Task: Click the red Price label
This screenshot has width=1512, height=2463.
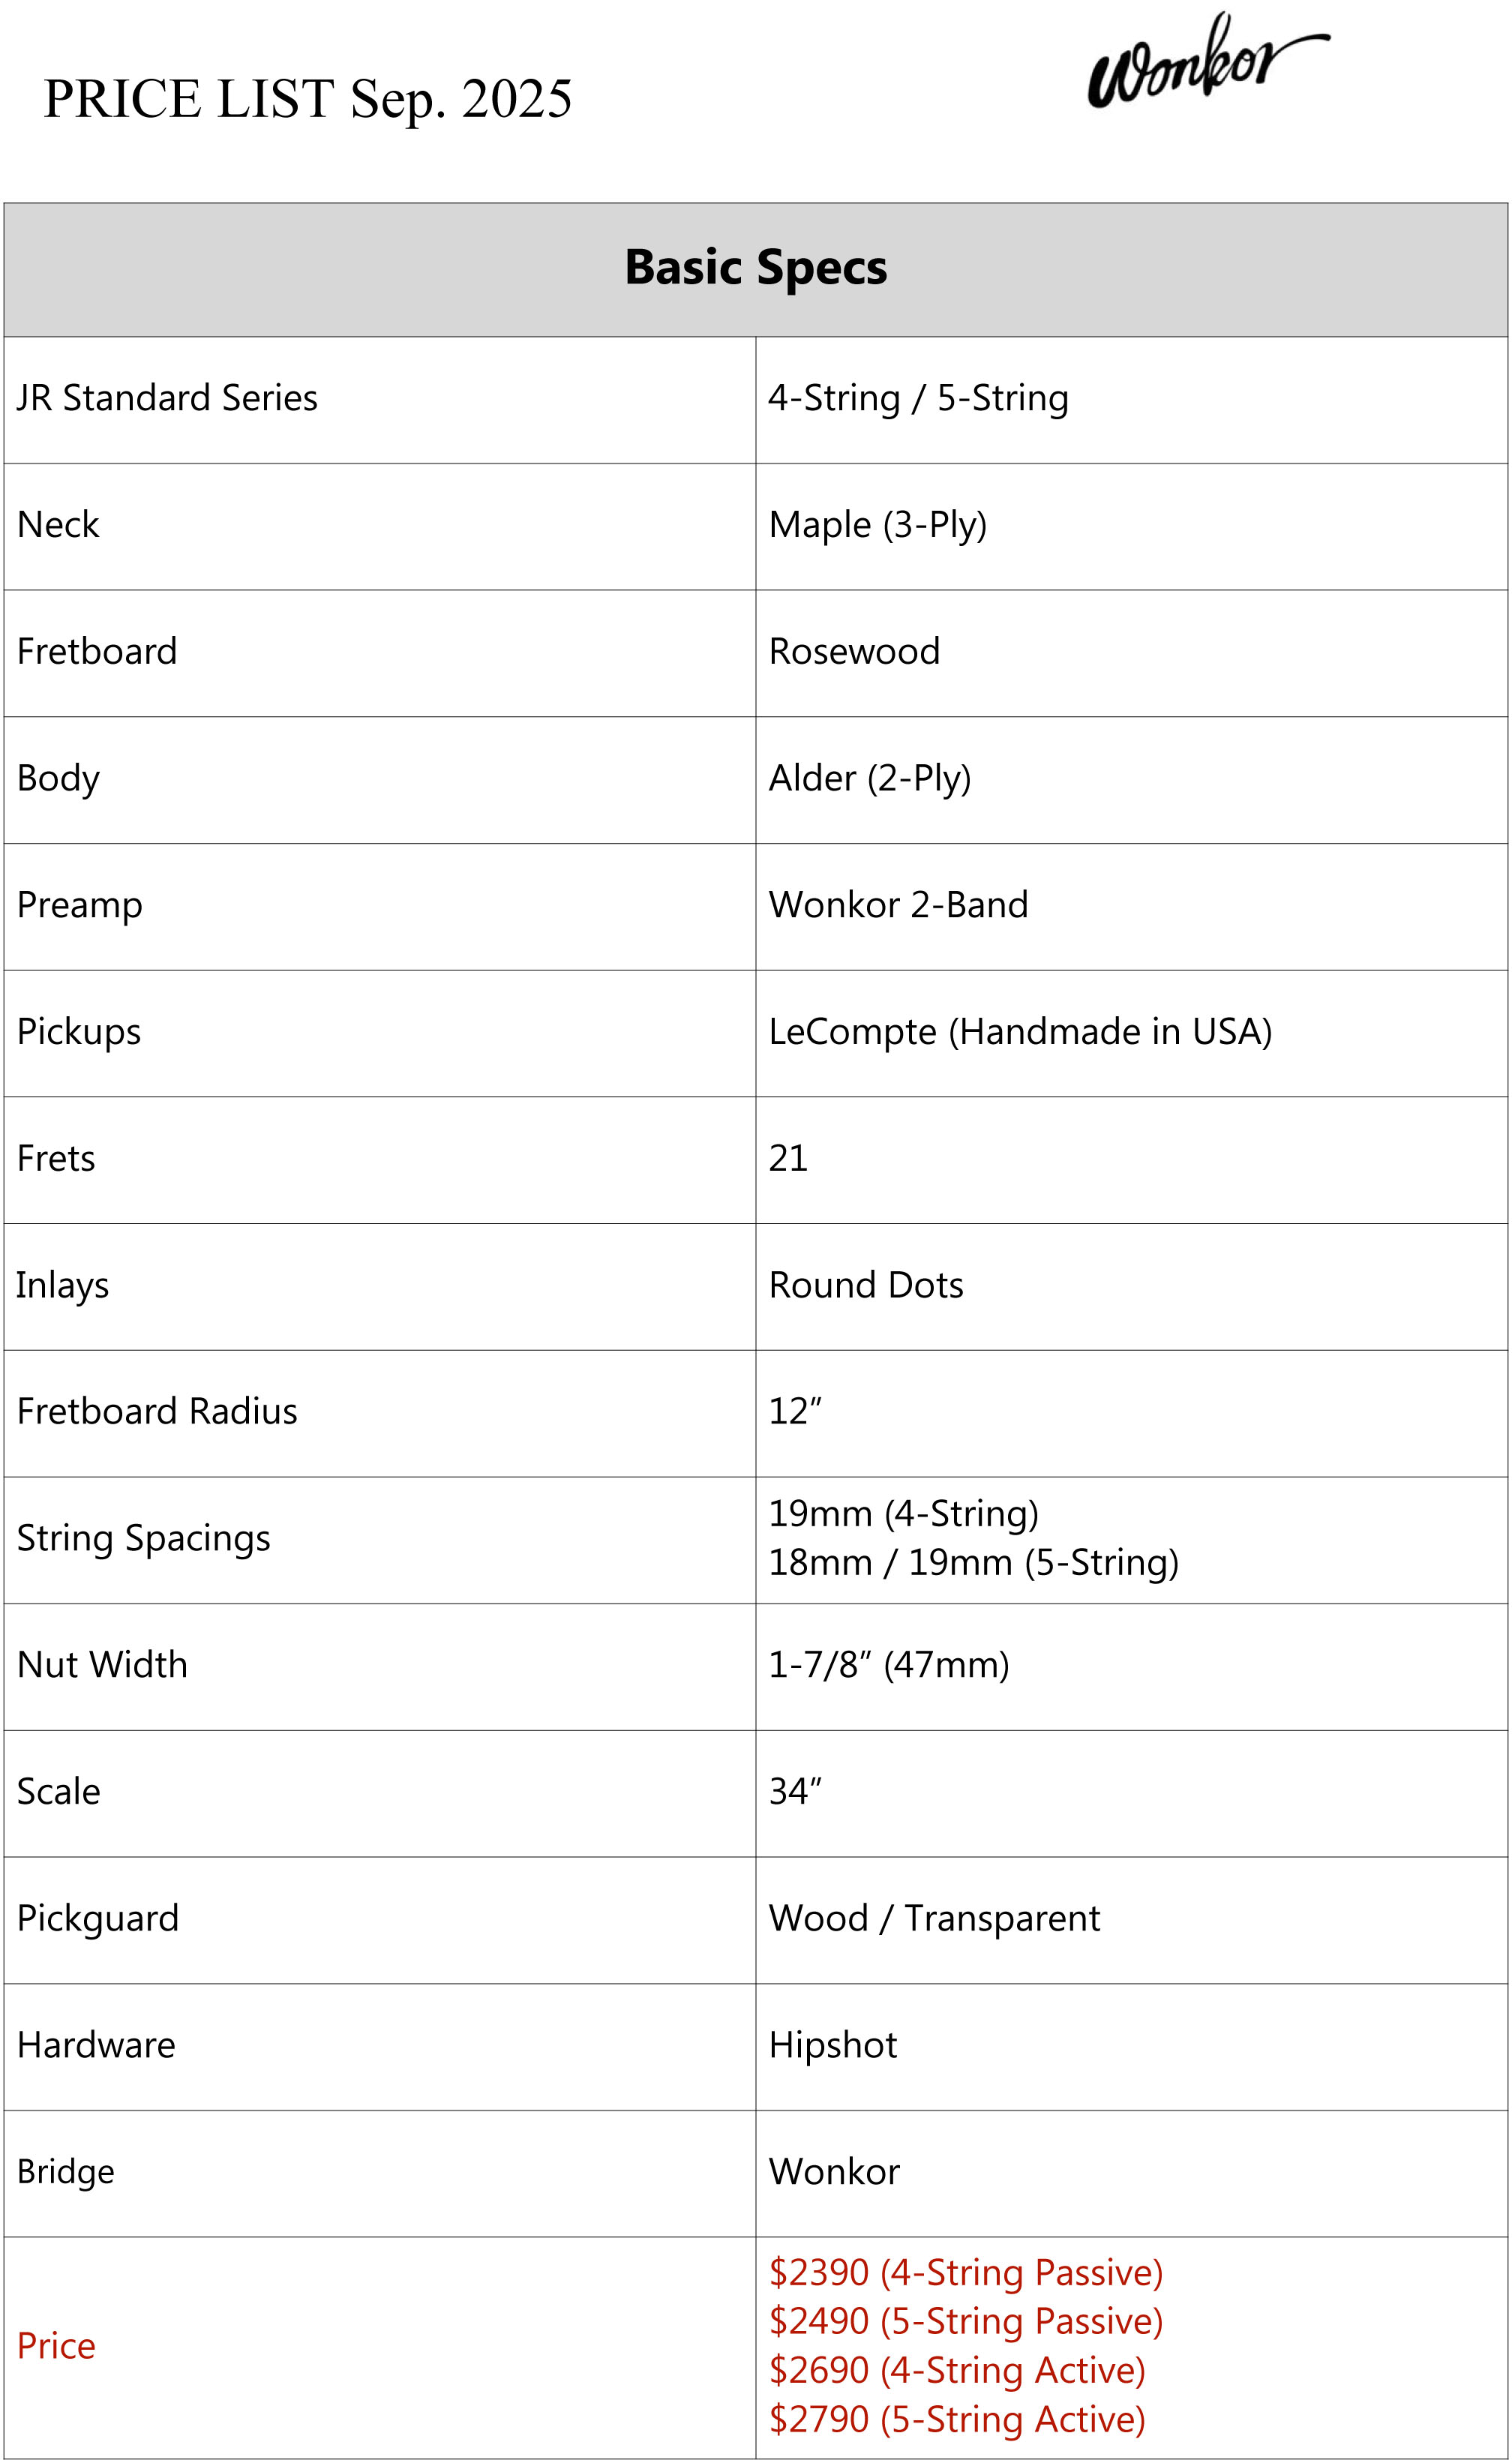Action: [x=56, y=2346]
